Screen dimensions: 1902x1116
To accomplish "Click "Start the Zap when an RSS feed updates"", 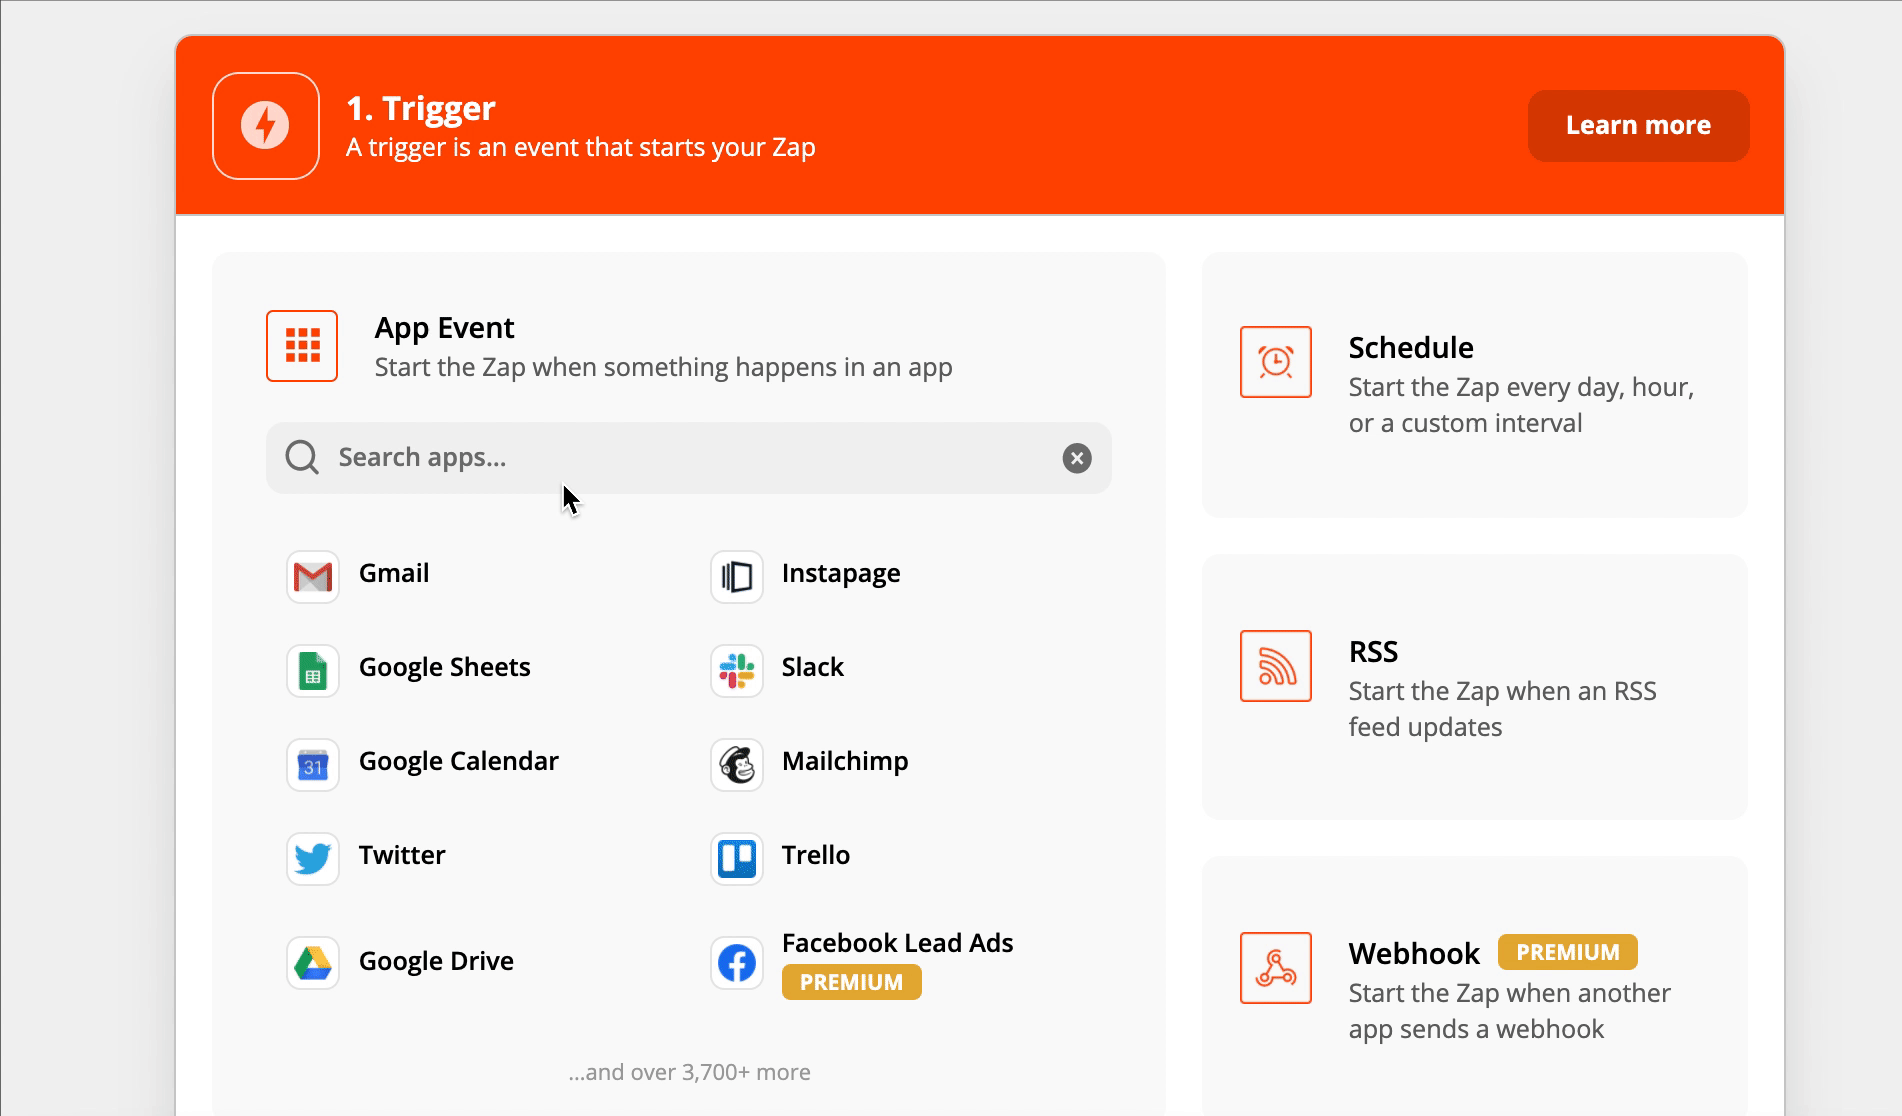I will coord(1502,709).
